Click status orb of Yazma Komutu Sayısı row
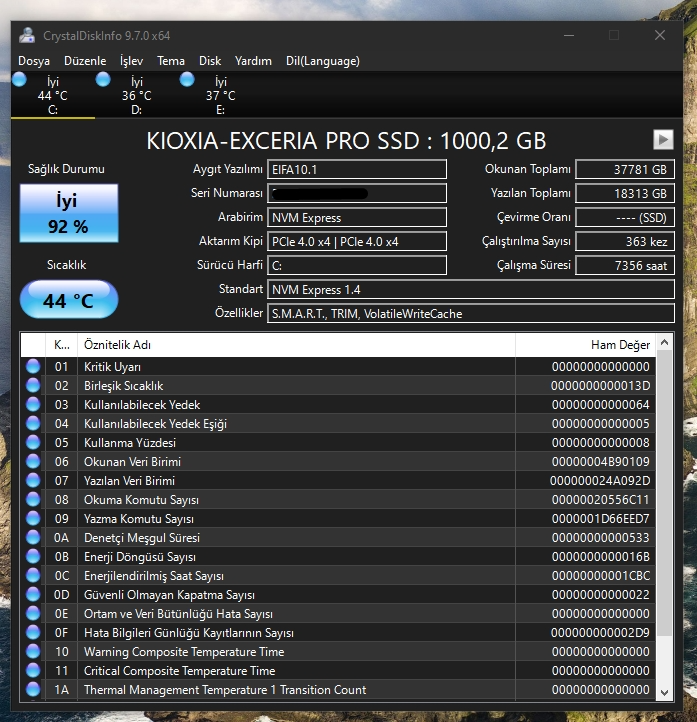Viewport: 697px width, 722px height. 33,518
